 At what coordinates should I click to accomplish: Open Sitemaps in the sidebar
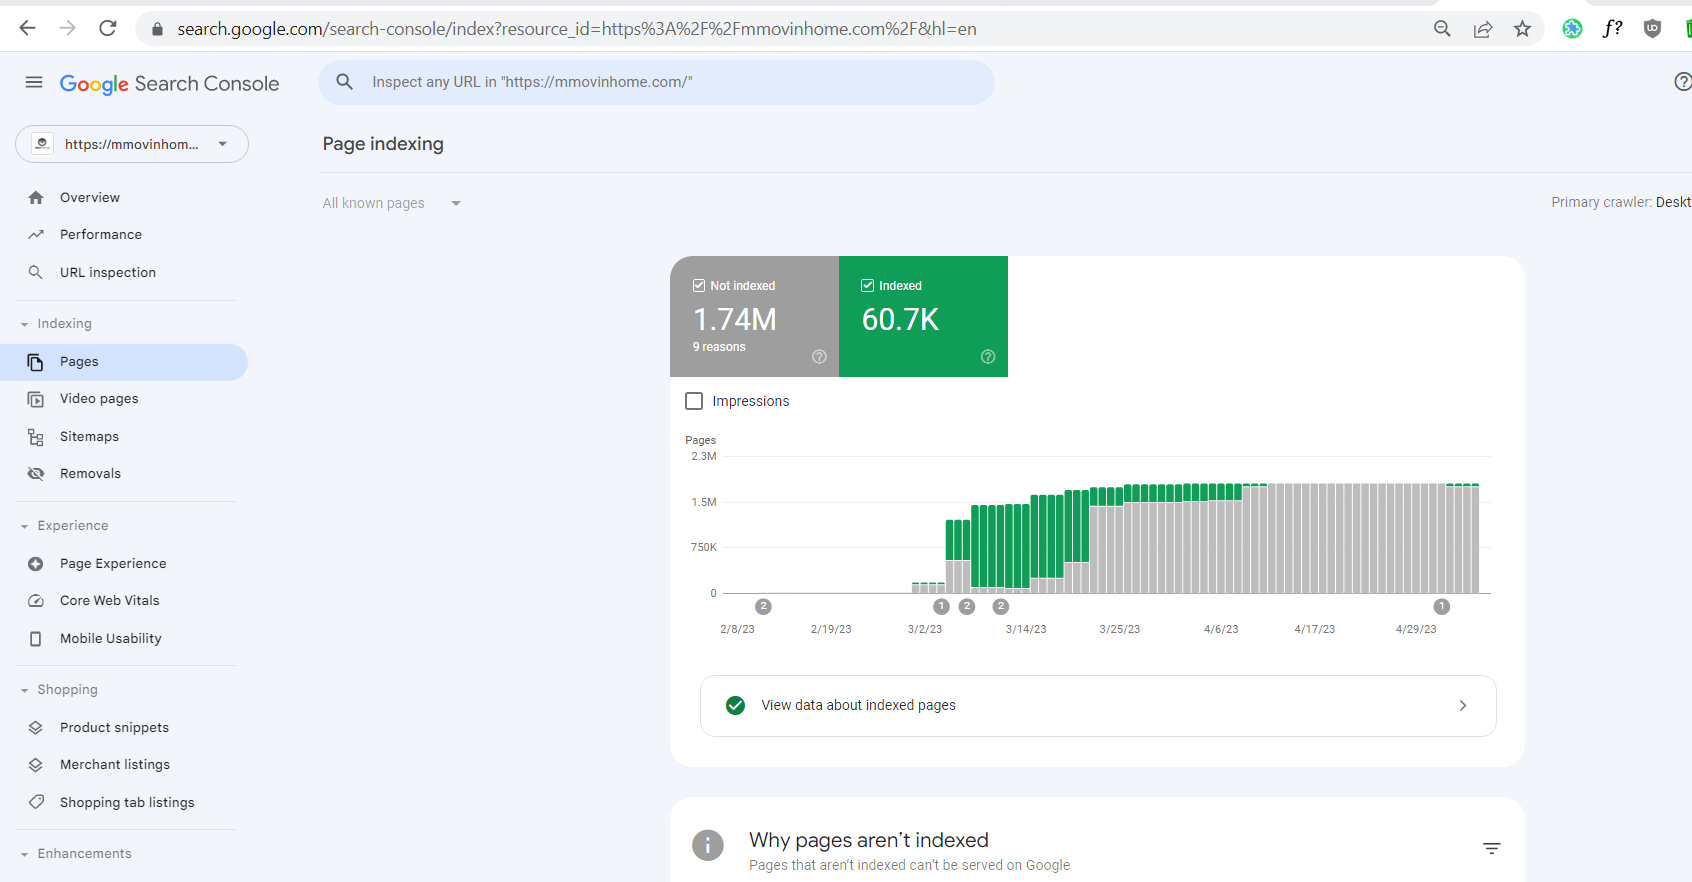(x=89, y=437)
